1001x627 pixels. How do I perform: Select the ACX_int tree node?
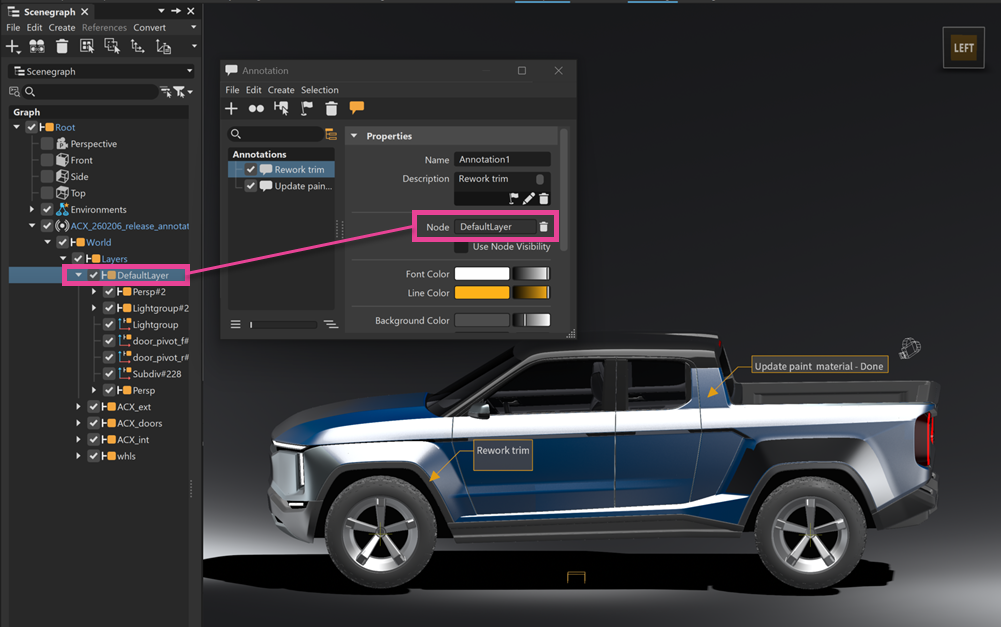pos(133,439)
